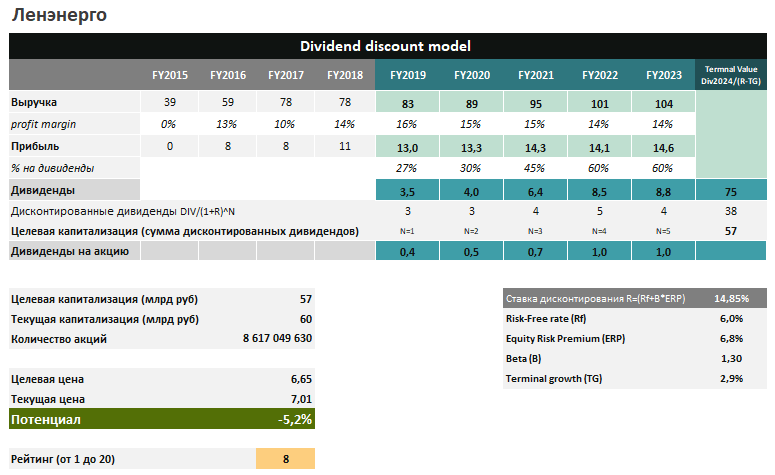This screenshot has height=475, width=775.
Task: Click the Целевая цена value 6,65
Action: (299, 379)
